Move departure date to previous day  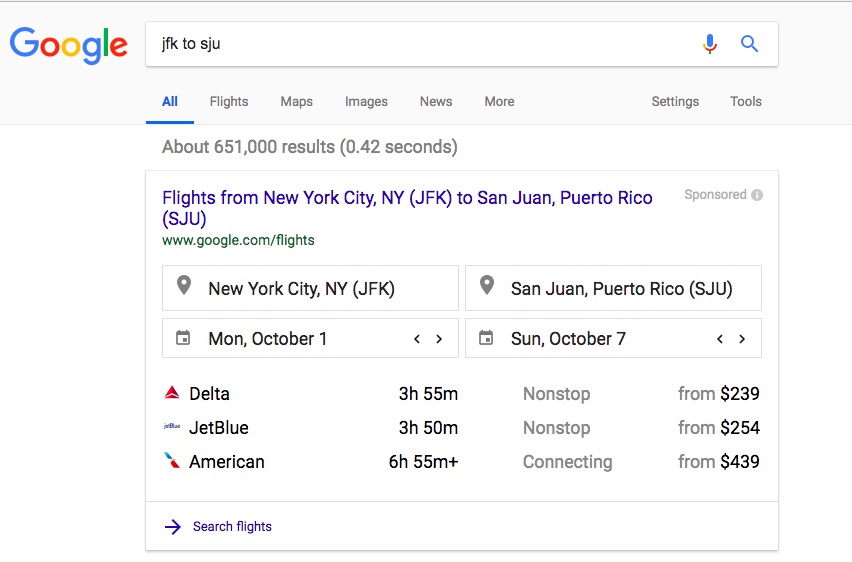click(417, 339)
